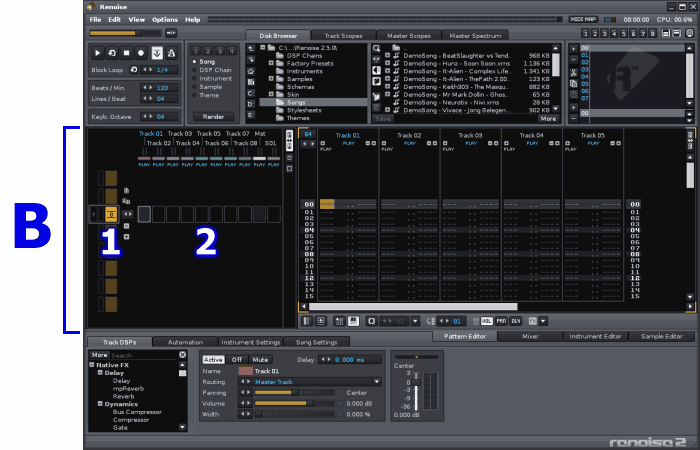Select drive D: in Disk Browser
Viewport: 700px width, 450px height.
pyautogui.click(x=251, y=104)
